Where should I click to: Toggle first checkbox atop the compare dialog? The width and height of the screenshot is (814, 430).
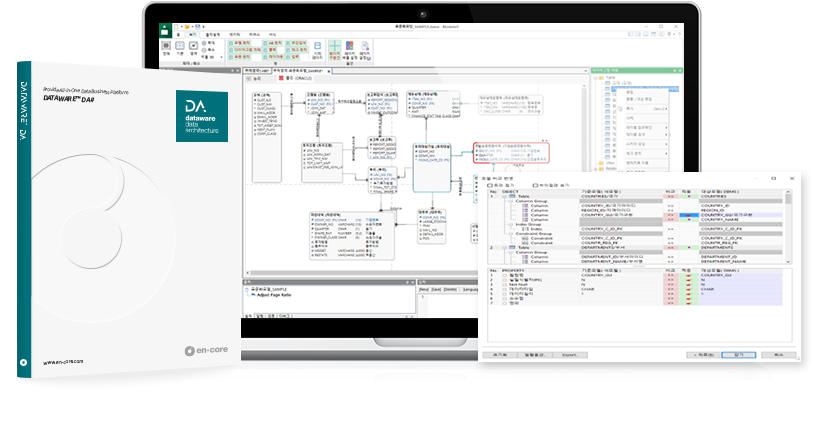pyautogui.click(x=489, y=185)
